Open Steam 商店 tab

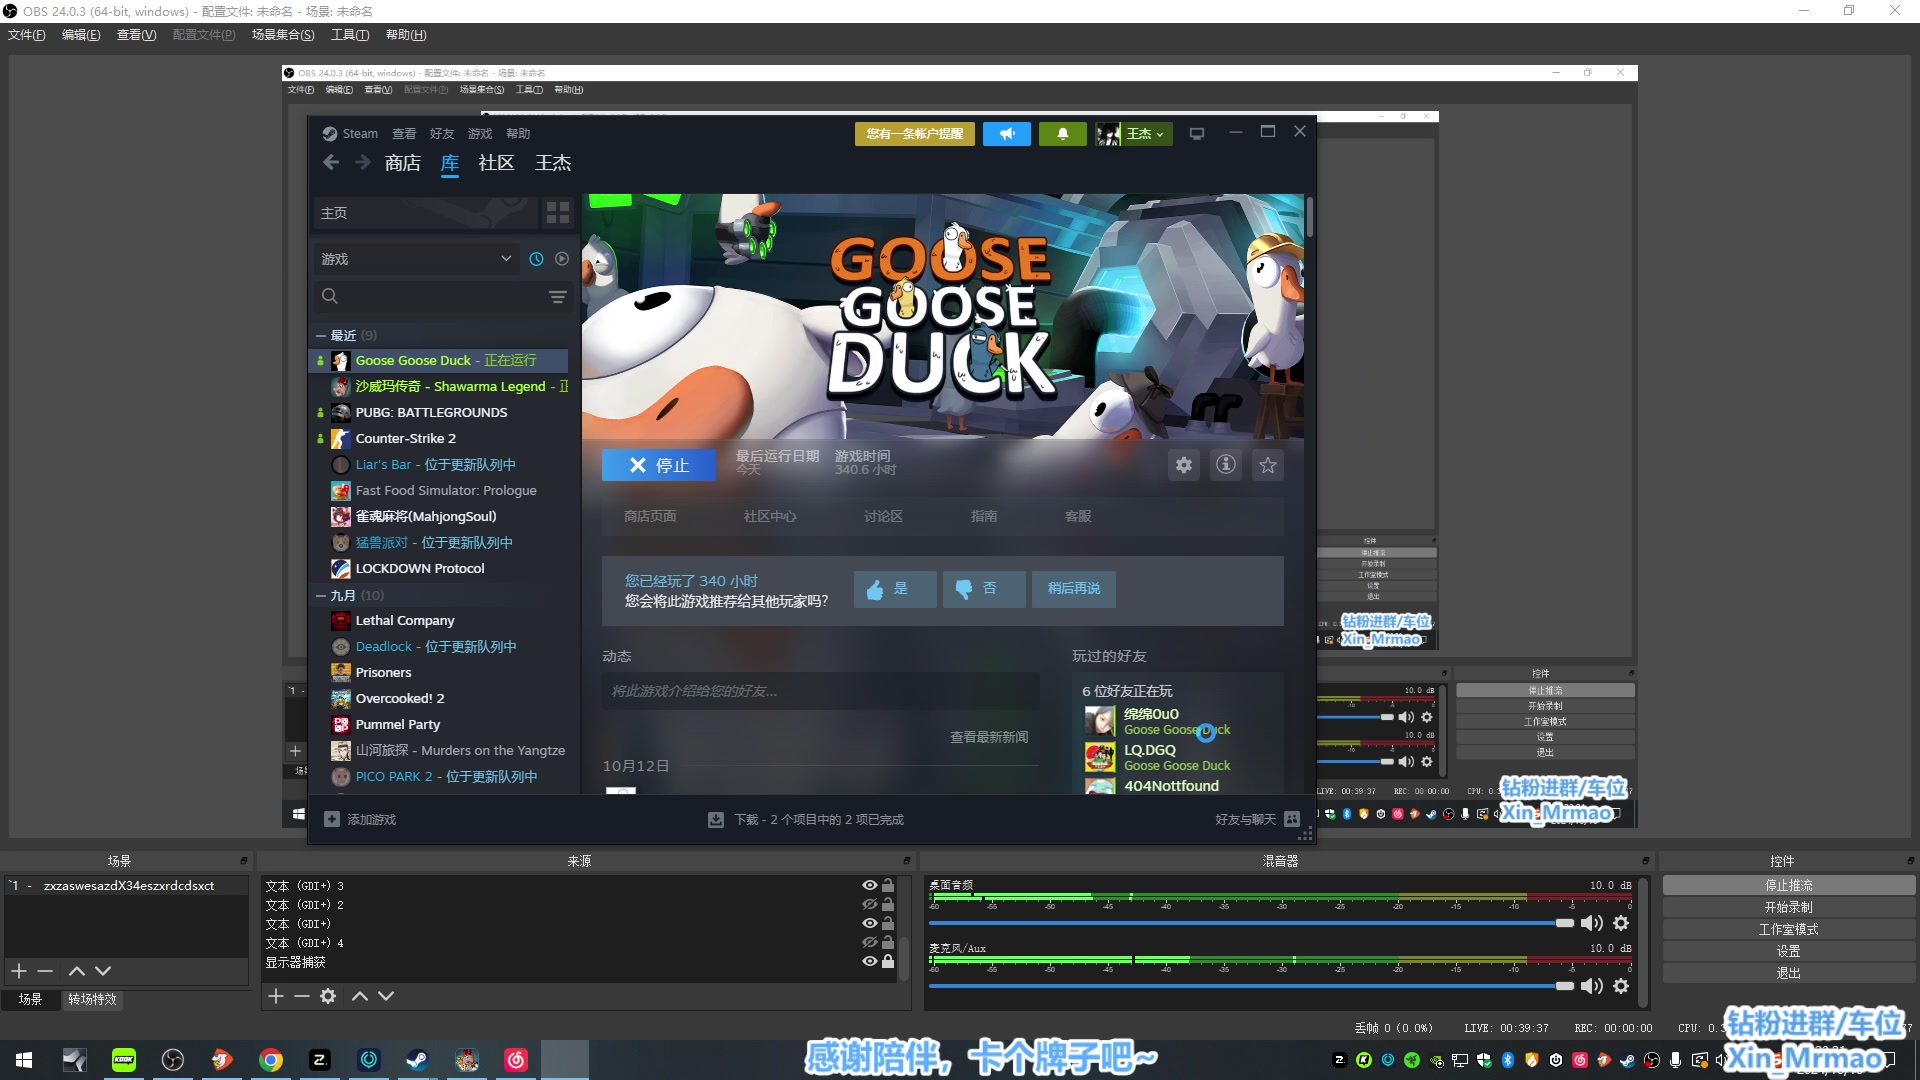tap(403, 163)
